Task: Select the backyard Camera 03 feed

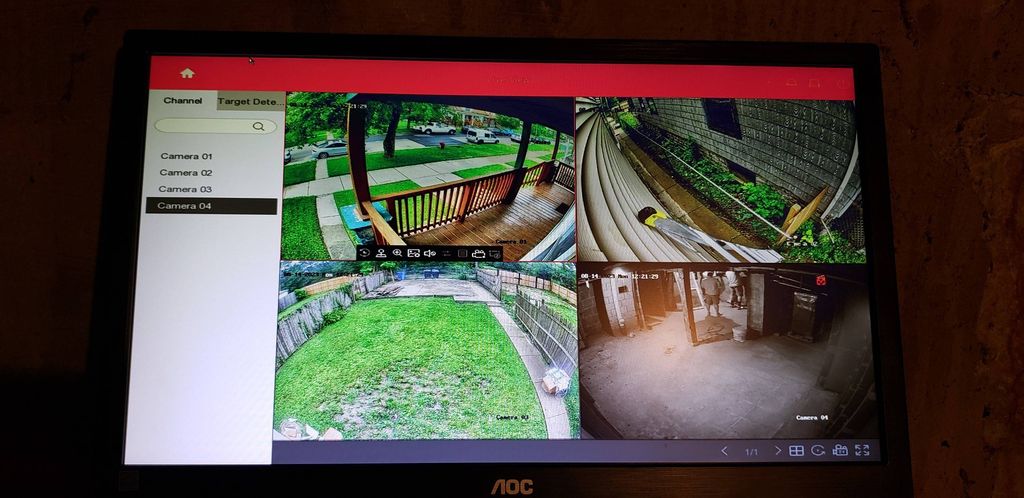Action: pos(426,350)
